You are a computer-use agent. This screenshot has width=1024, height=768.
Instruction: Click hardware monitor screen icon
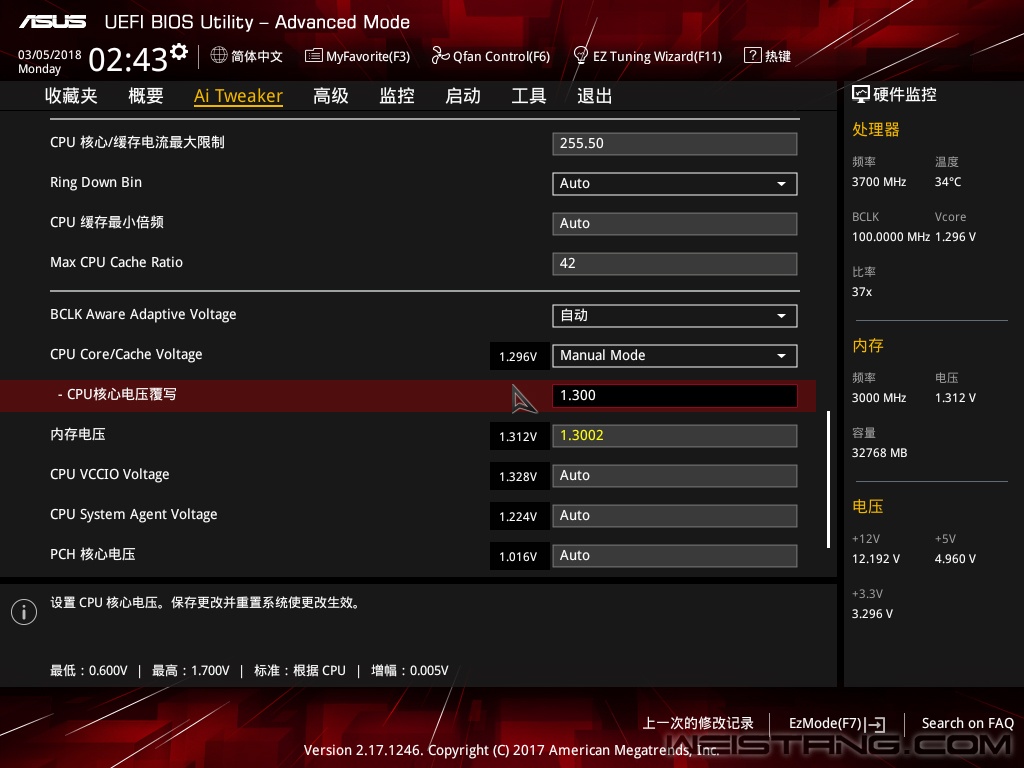pyautogui.click(x=861, y=95)
